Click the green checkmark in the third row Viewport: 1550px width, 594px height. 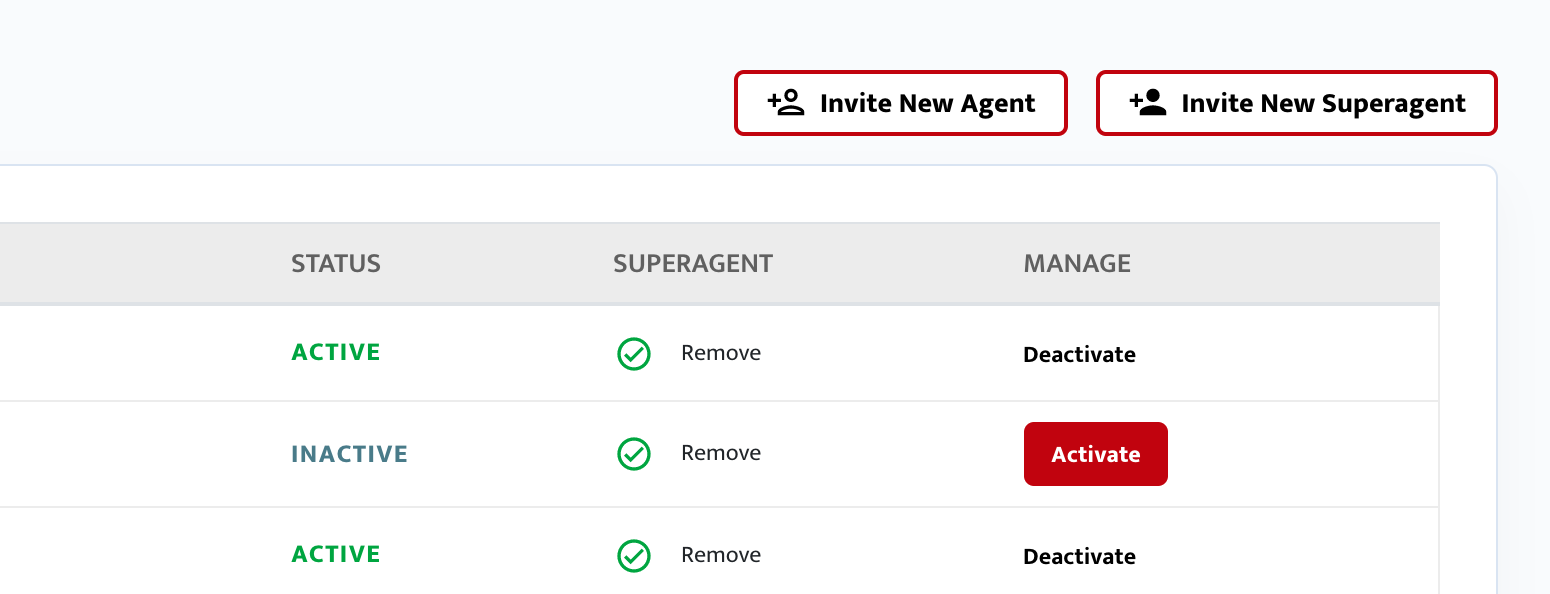634,556
